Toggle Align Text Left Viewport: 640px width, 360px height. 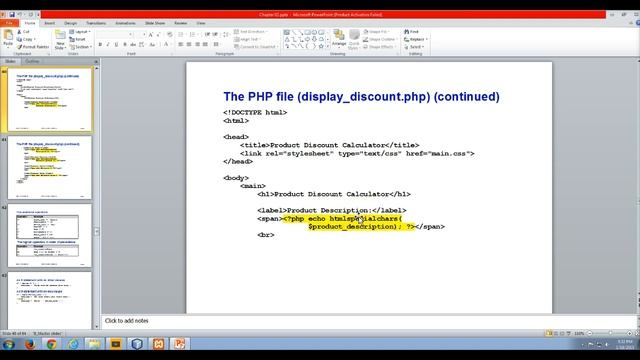point(180,44)
